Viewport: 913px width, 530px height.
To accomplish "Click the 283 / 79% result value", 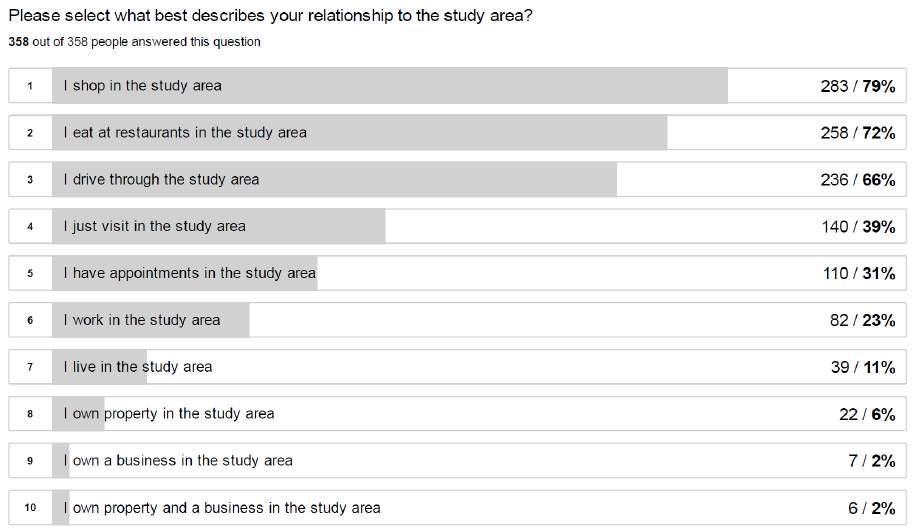I will pos(858,86).
